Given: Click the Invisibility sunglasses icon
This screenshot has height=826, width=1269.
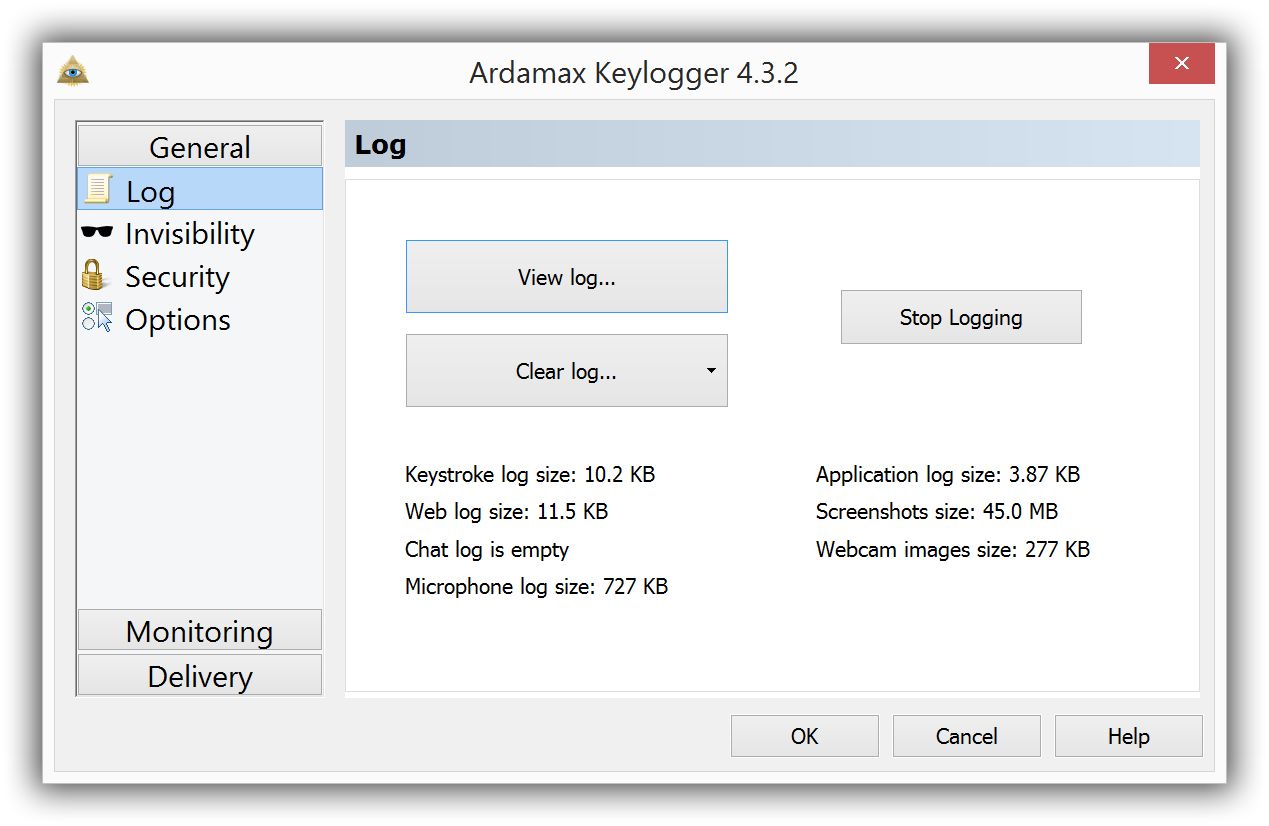Looking at the screenshot, I should pos(97,233).
